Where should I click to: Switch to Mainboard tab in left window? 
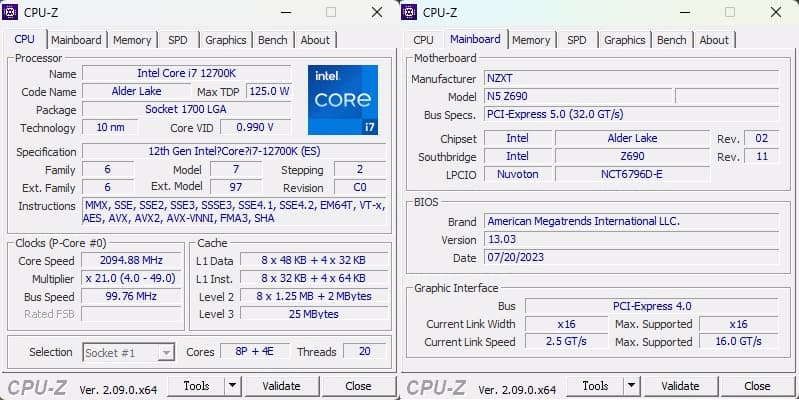tap(76, 40)
